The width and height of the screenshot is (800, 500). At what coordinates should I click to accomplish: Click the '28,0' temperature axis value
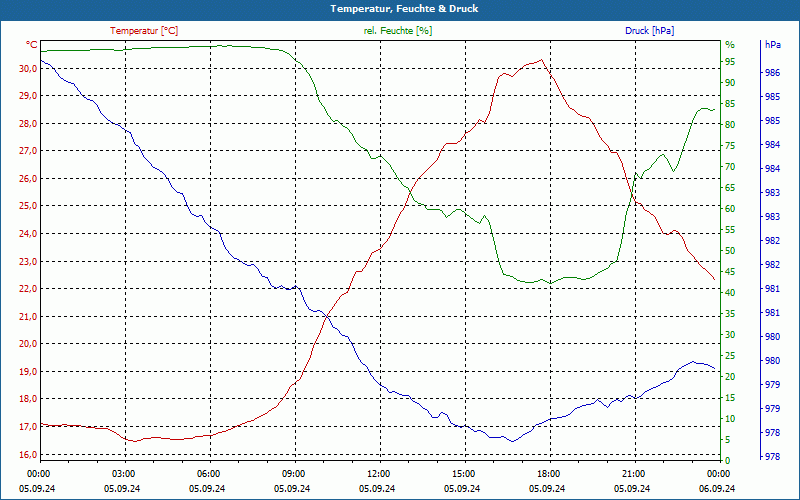pyautogui.click(x=29, y=124)
